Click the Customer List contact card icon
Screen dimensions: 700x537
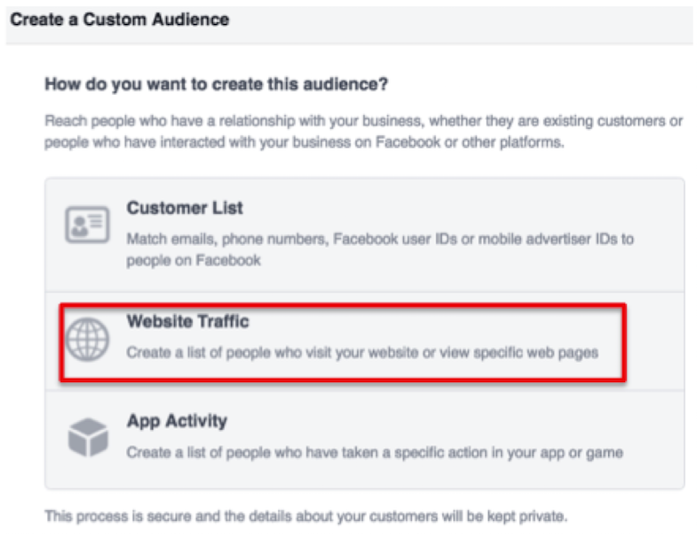pyautogui.click(x=87, y=225)
